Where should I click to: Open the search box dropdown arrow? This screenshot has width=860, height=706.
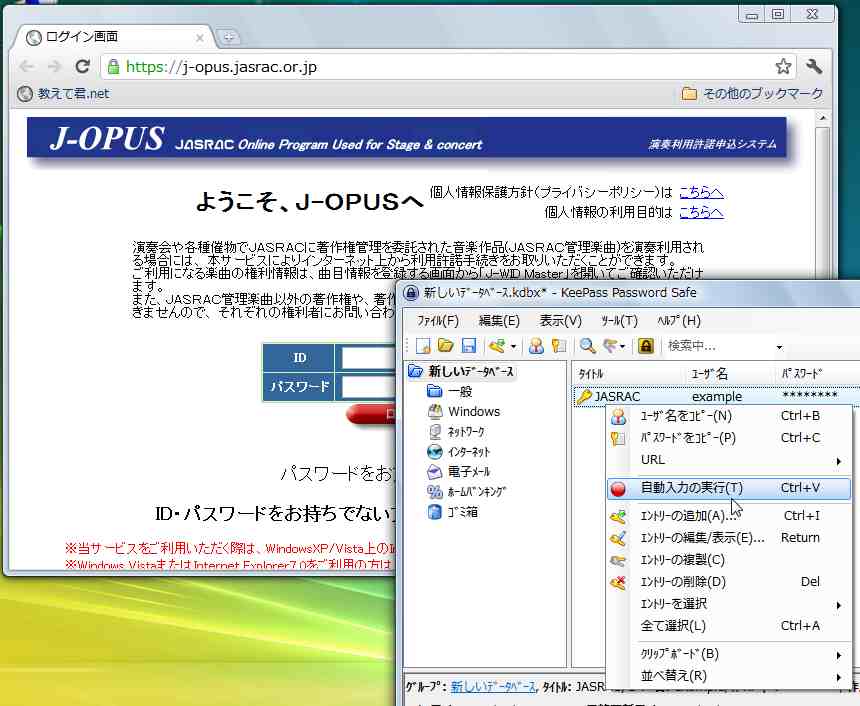(779, 347)
